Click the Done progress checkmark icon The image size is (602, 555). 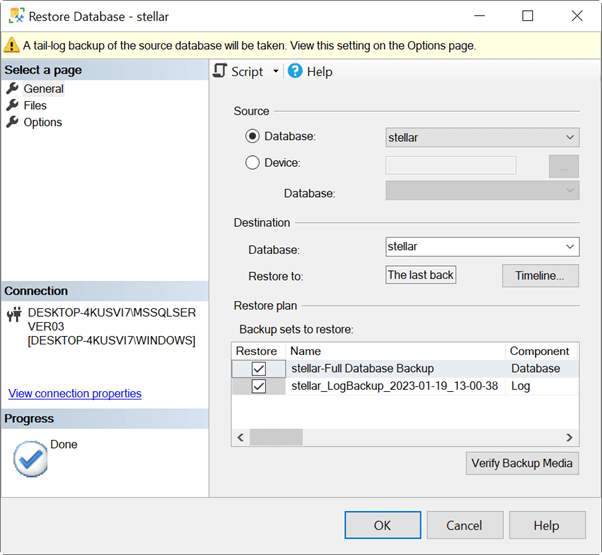click(29, 458)
